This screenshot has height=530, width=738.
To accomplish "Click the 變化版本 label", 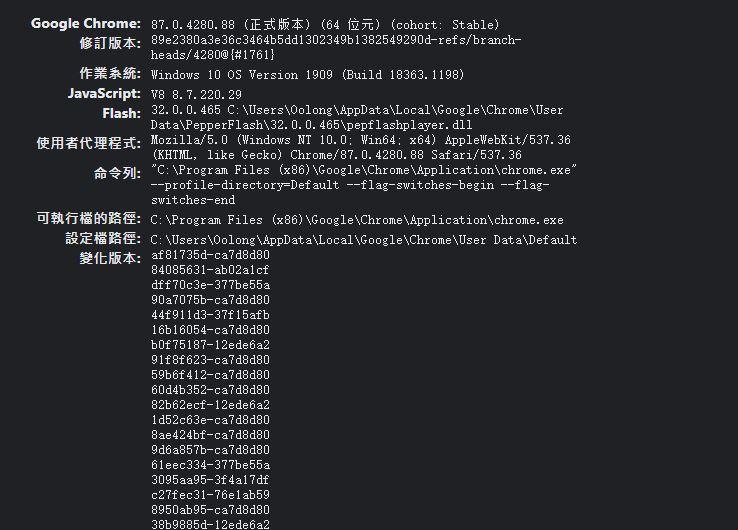I will [x=110, y=258].
